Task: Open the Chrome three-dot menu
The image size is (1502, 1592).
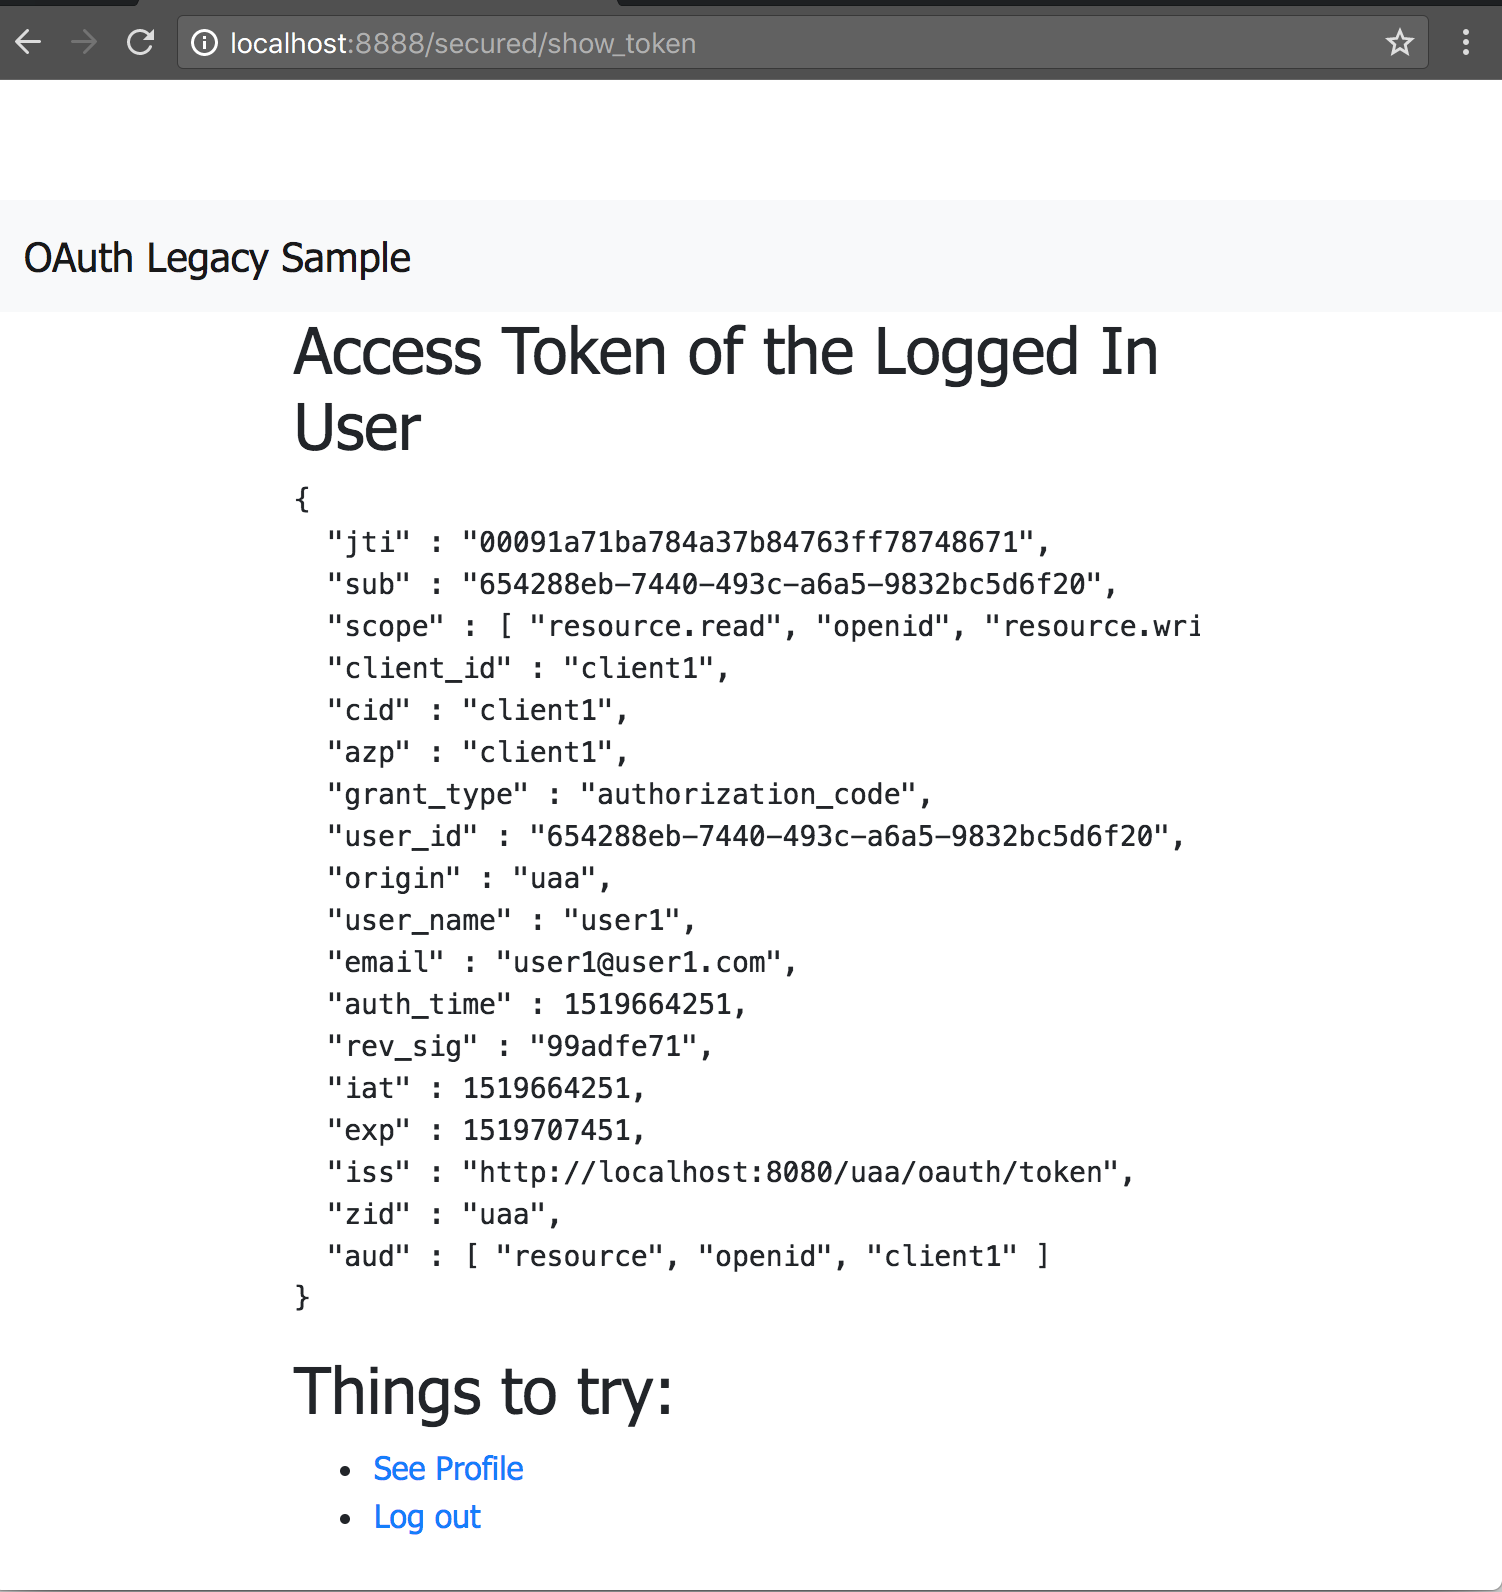Action: click(x=1465, y=42)
